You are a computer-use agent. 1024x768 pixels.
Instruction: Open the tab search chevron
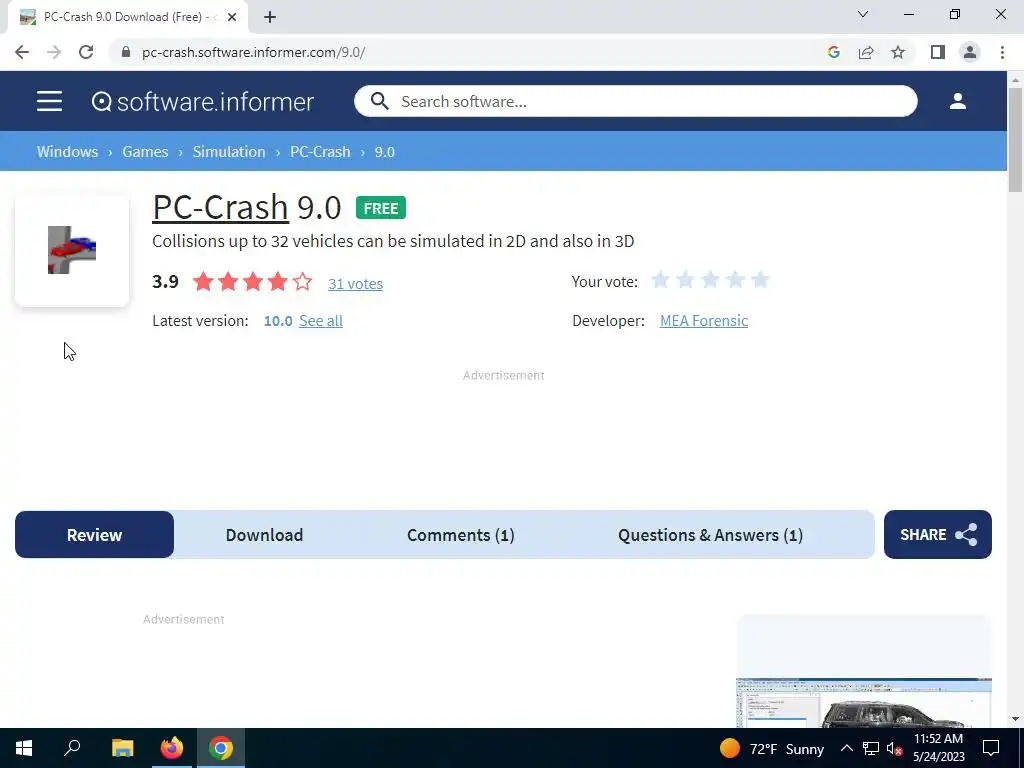click(x=863, y=14)
